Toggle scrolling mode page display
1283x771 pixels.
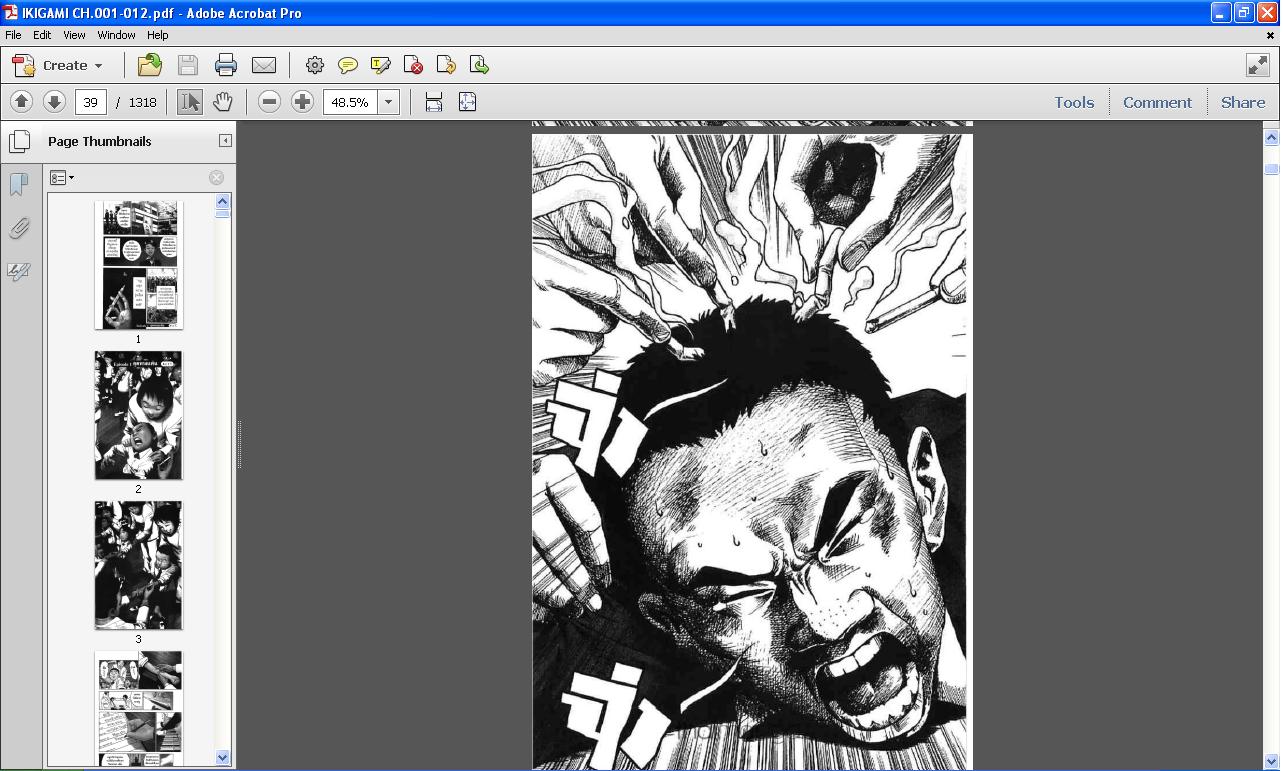(434, 102)
